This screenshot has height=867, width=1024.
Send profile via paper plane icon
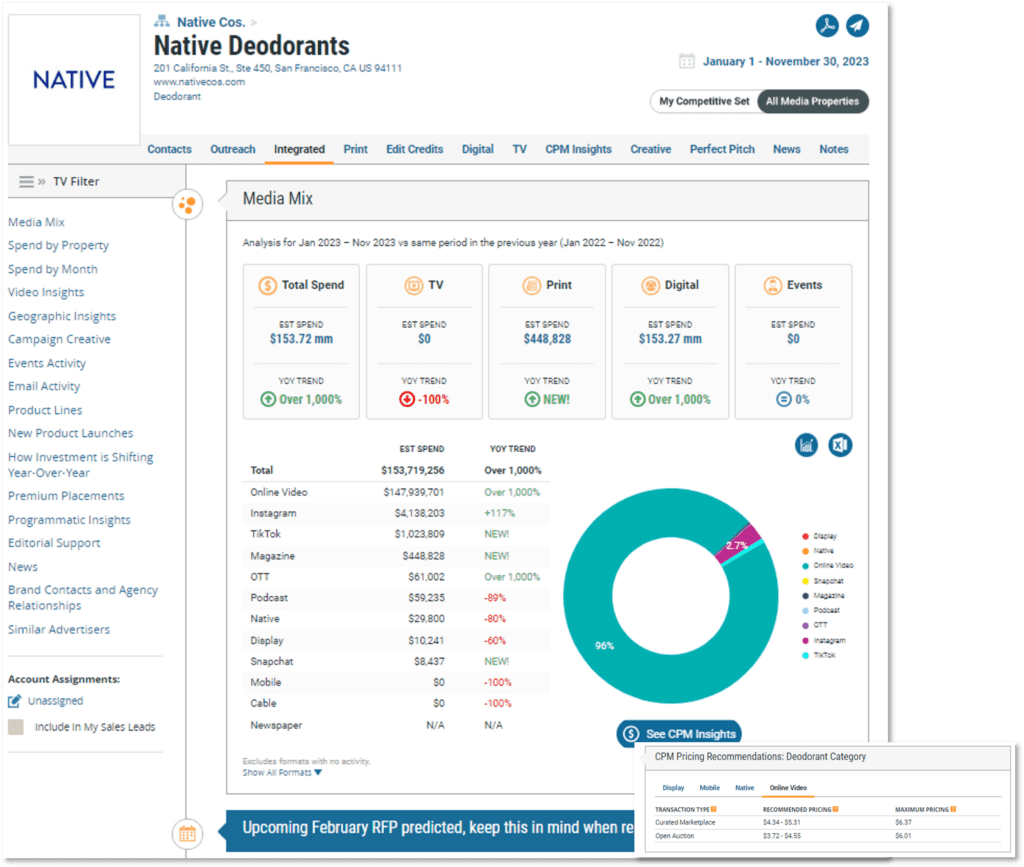coord(857,25)
